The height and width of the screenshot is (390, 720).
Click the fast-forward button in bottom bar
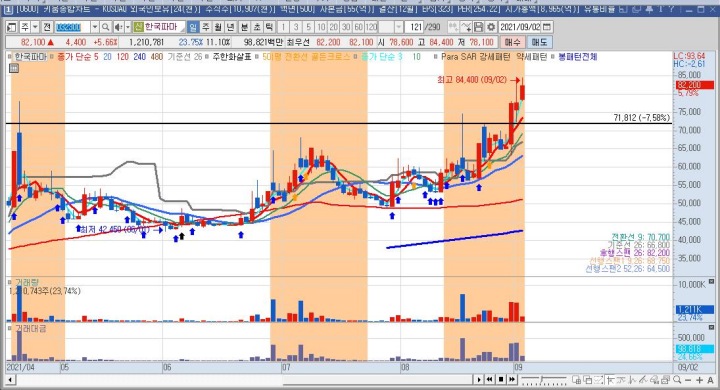click(x=512, y=379)
